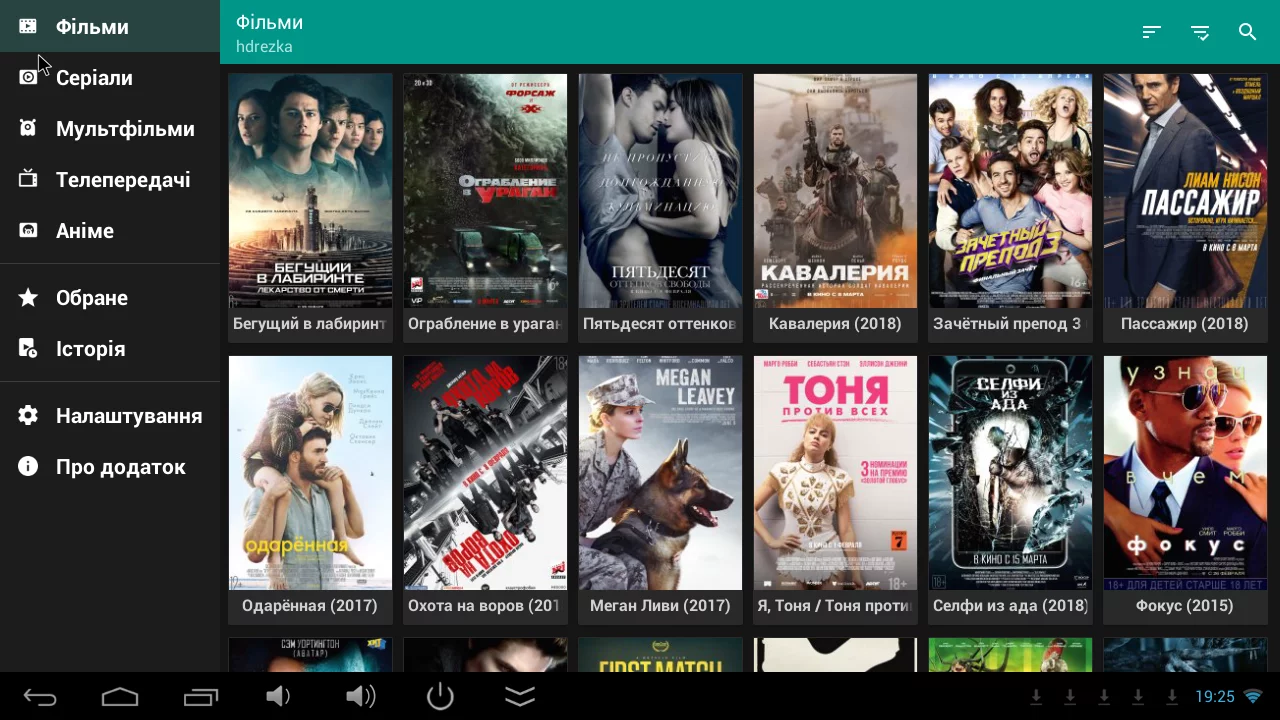Open the Ограбление в ураган poster

coord(485,191)
